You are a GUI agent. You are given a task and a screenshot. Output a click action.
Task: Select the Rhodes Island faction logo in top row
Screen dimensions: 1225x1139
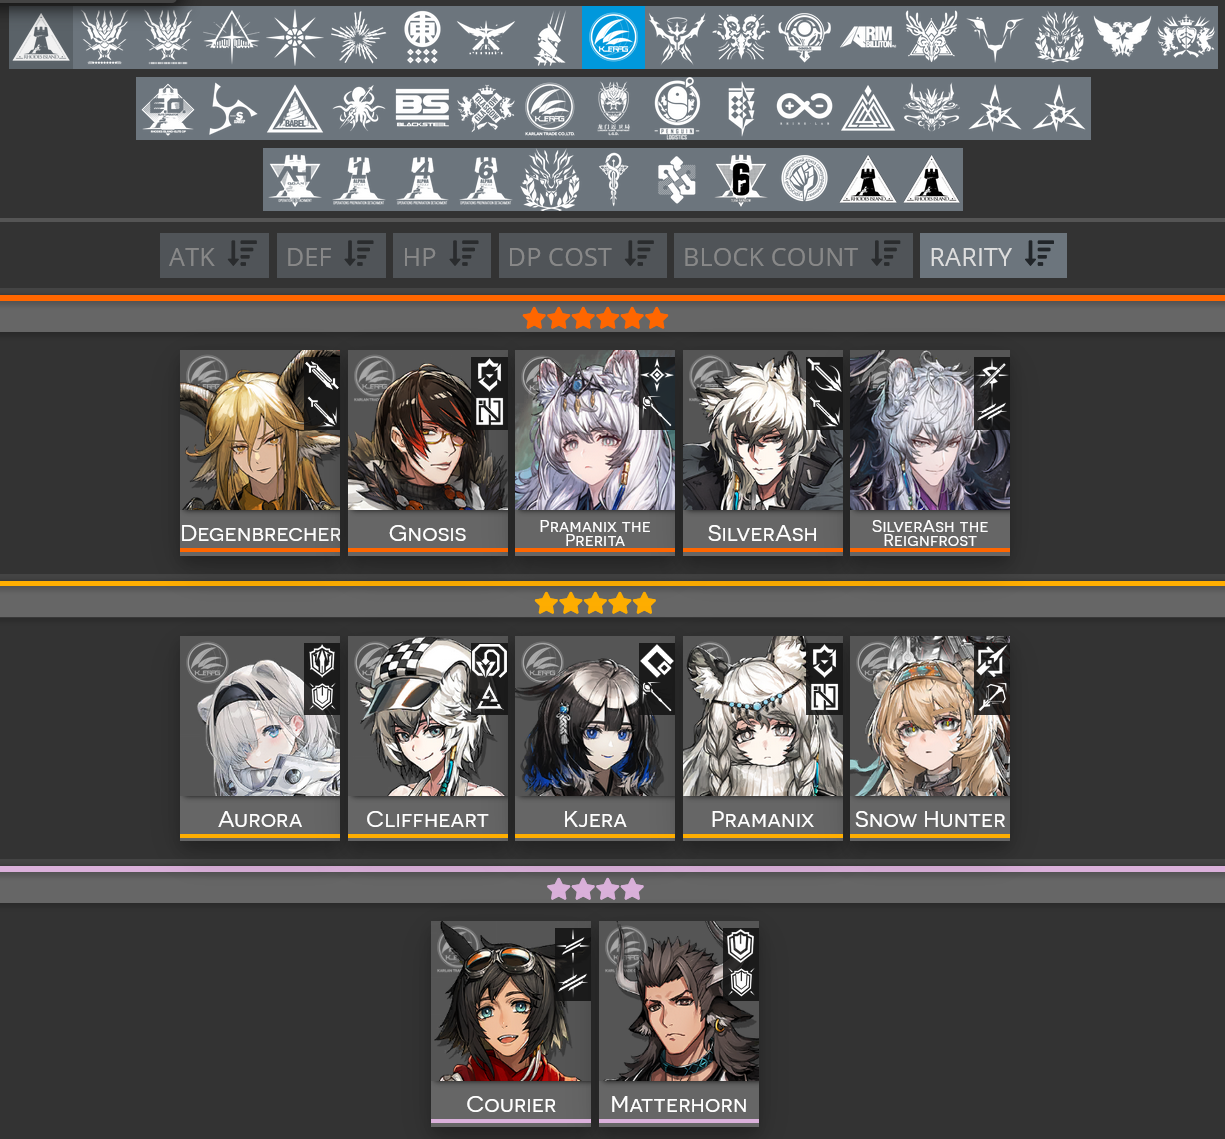[41, 37]
